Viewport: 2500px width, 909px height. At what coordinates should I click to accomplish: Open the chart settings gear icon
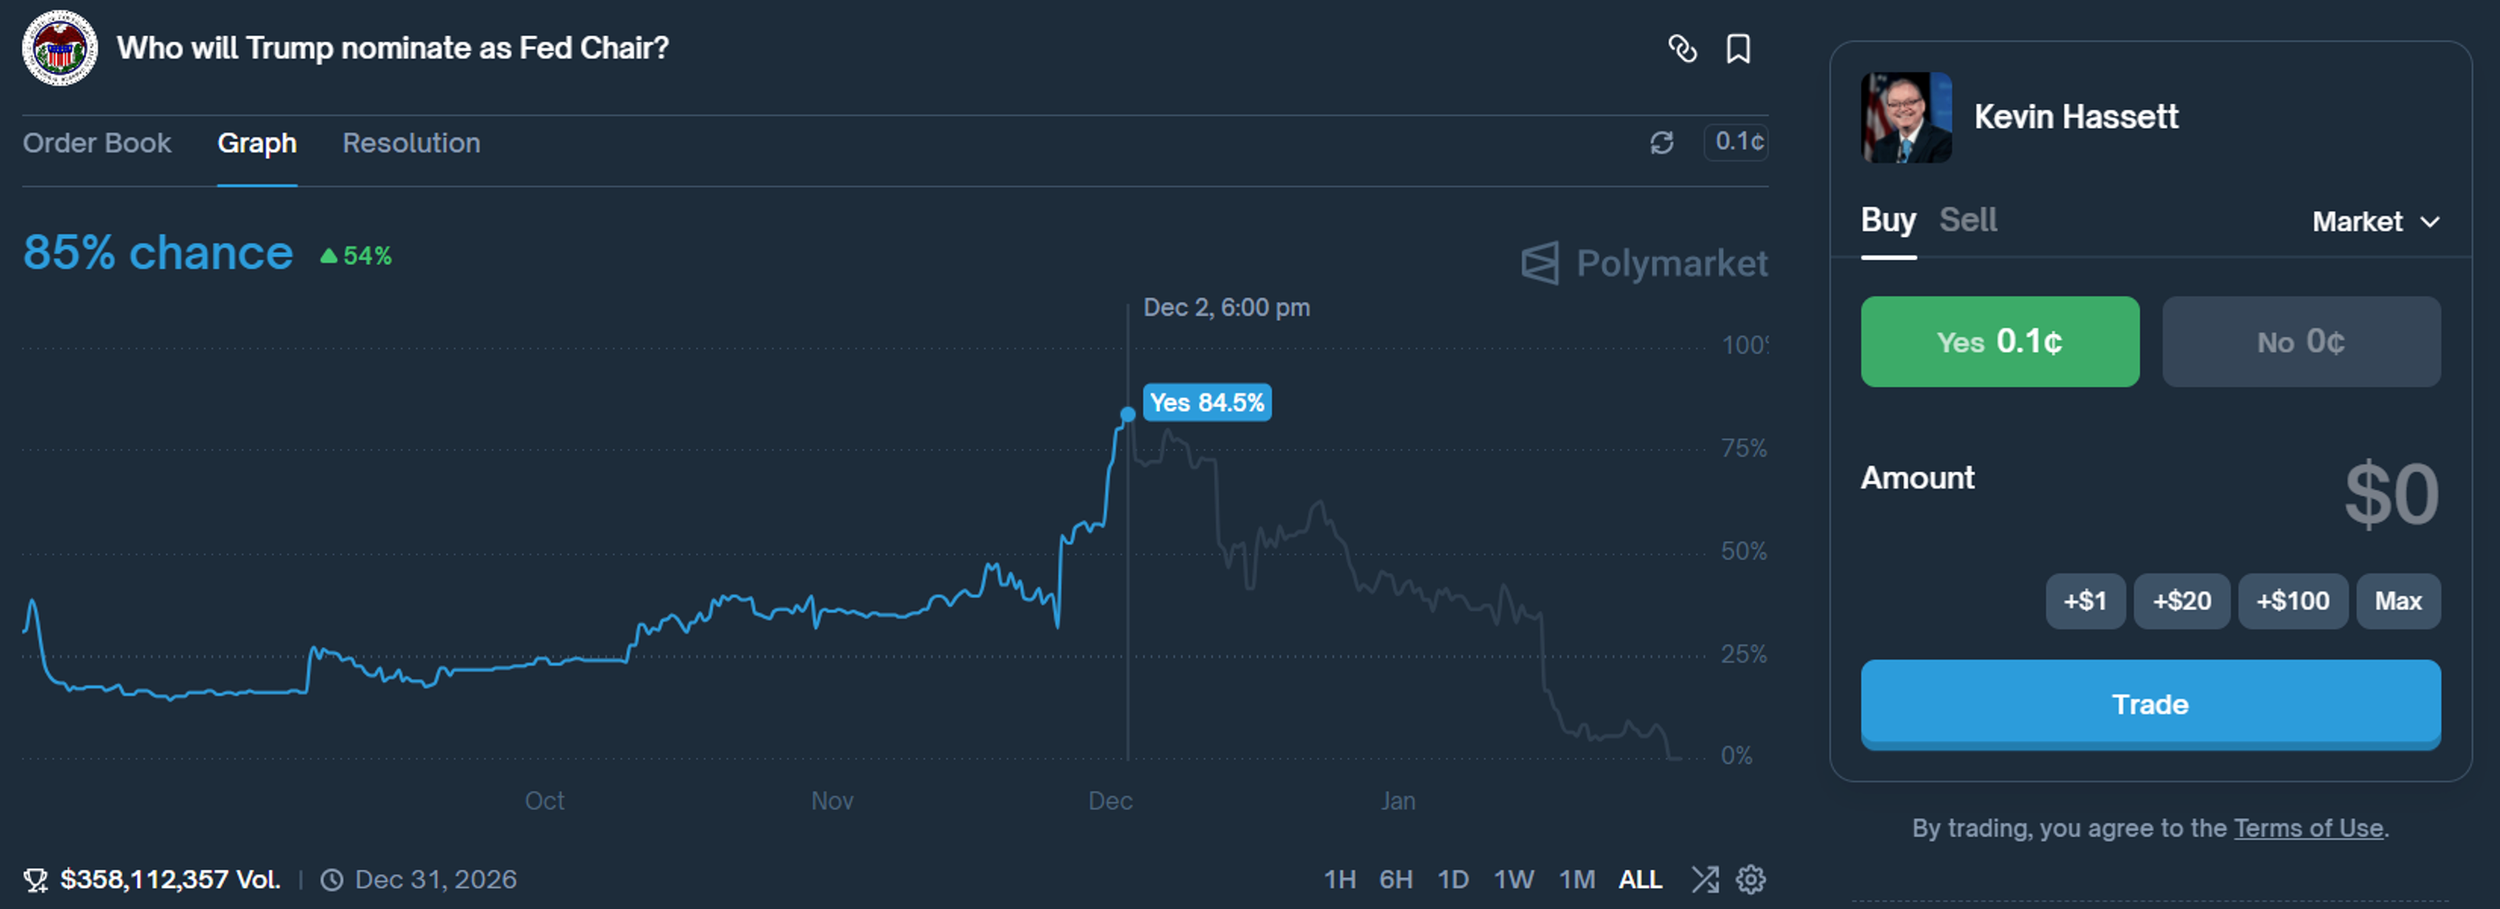pyautogui.click(x=1750, y=880)
